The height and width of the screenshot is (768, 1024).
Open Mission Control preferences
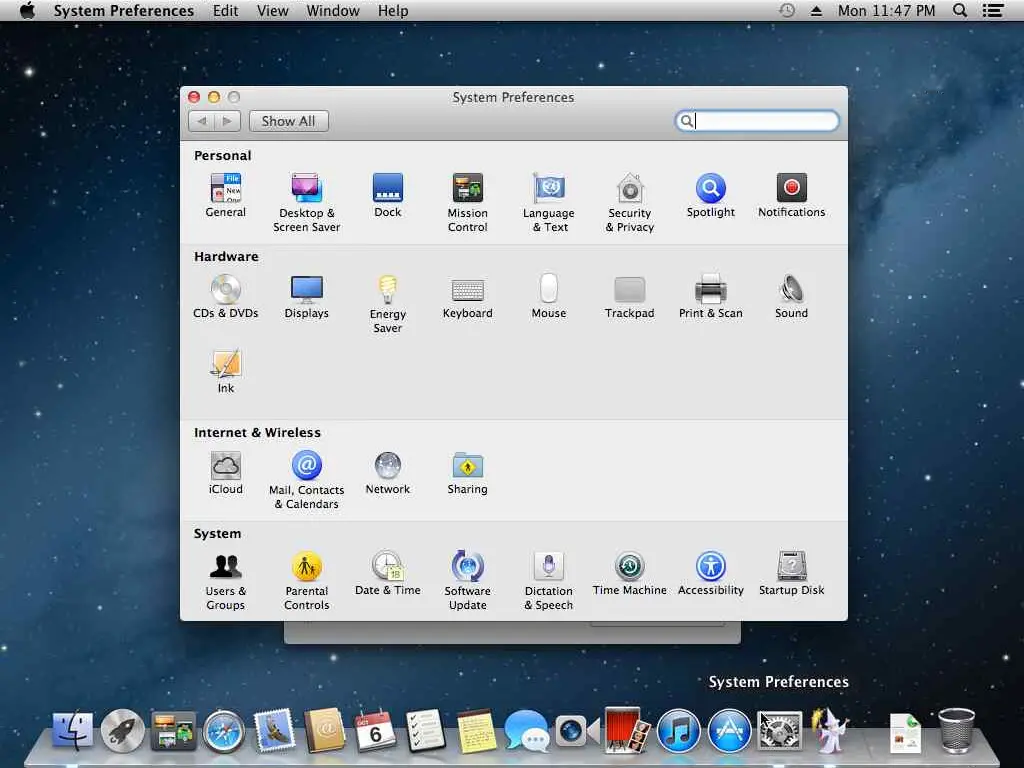point(468,202)
